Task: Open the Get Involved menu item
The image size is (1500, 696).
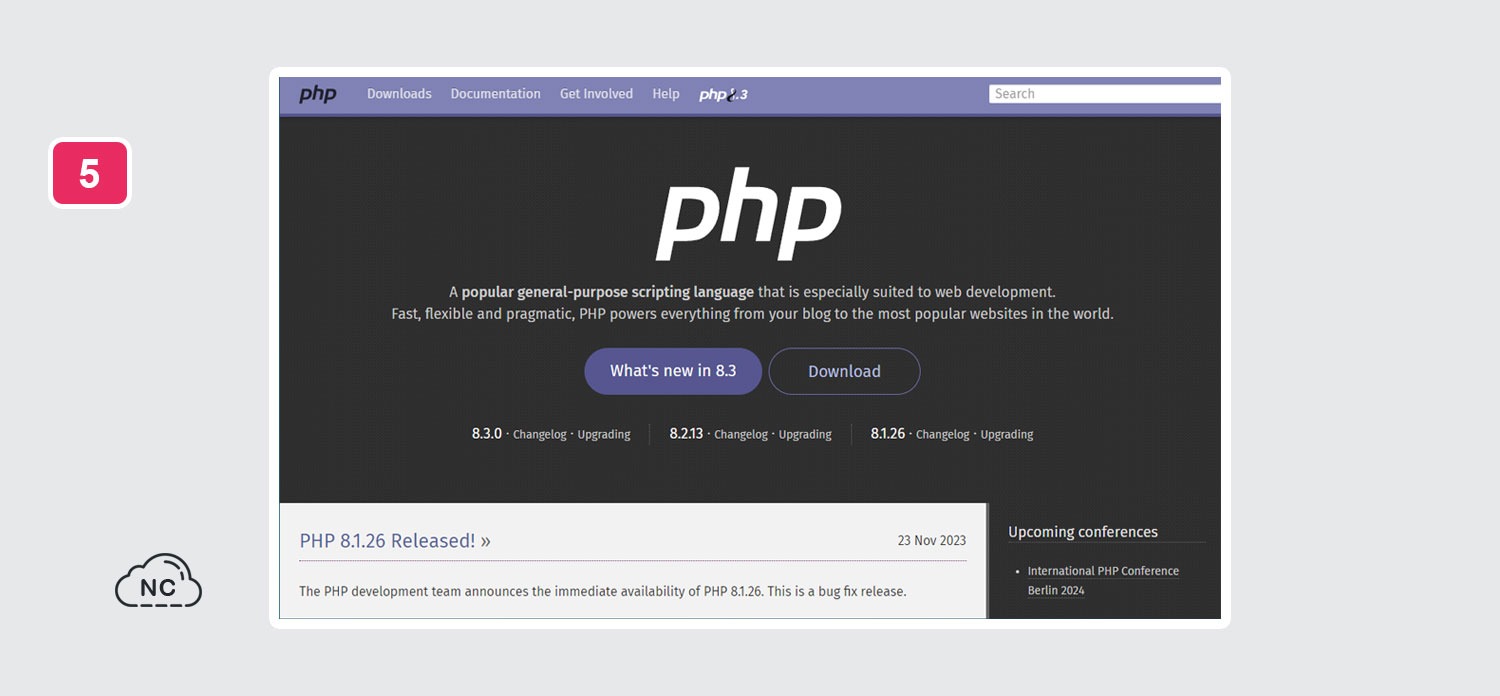Action: [596, 94]
